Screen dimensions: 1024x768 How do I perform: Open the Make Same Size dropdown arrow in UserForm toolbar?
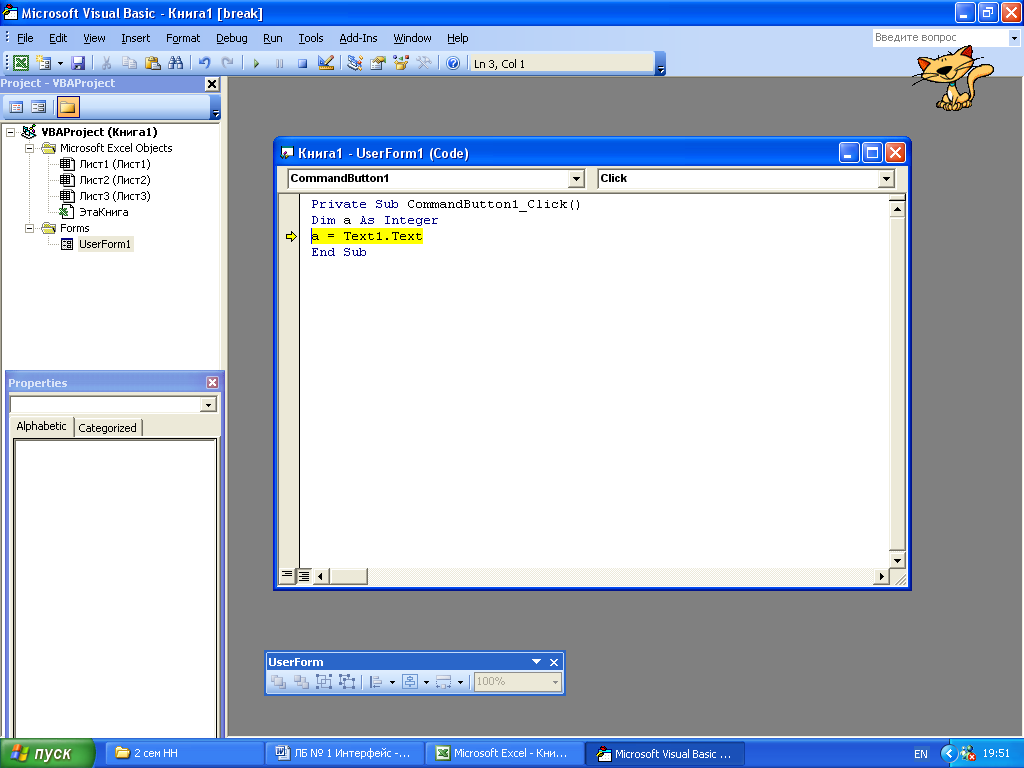point(460,682)
